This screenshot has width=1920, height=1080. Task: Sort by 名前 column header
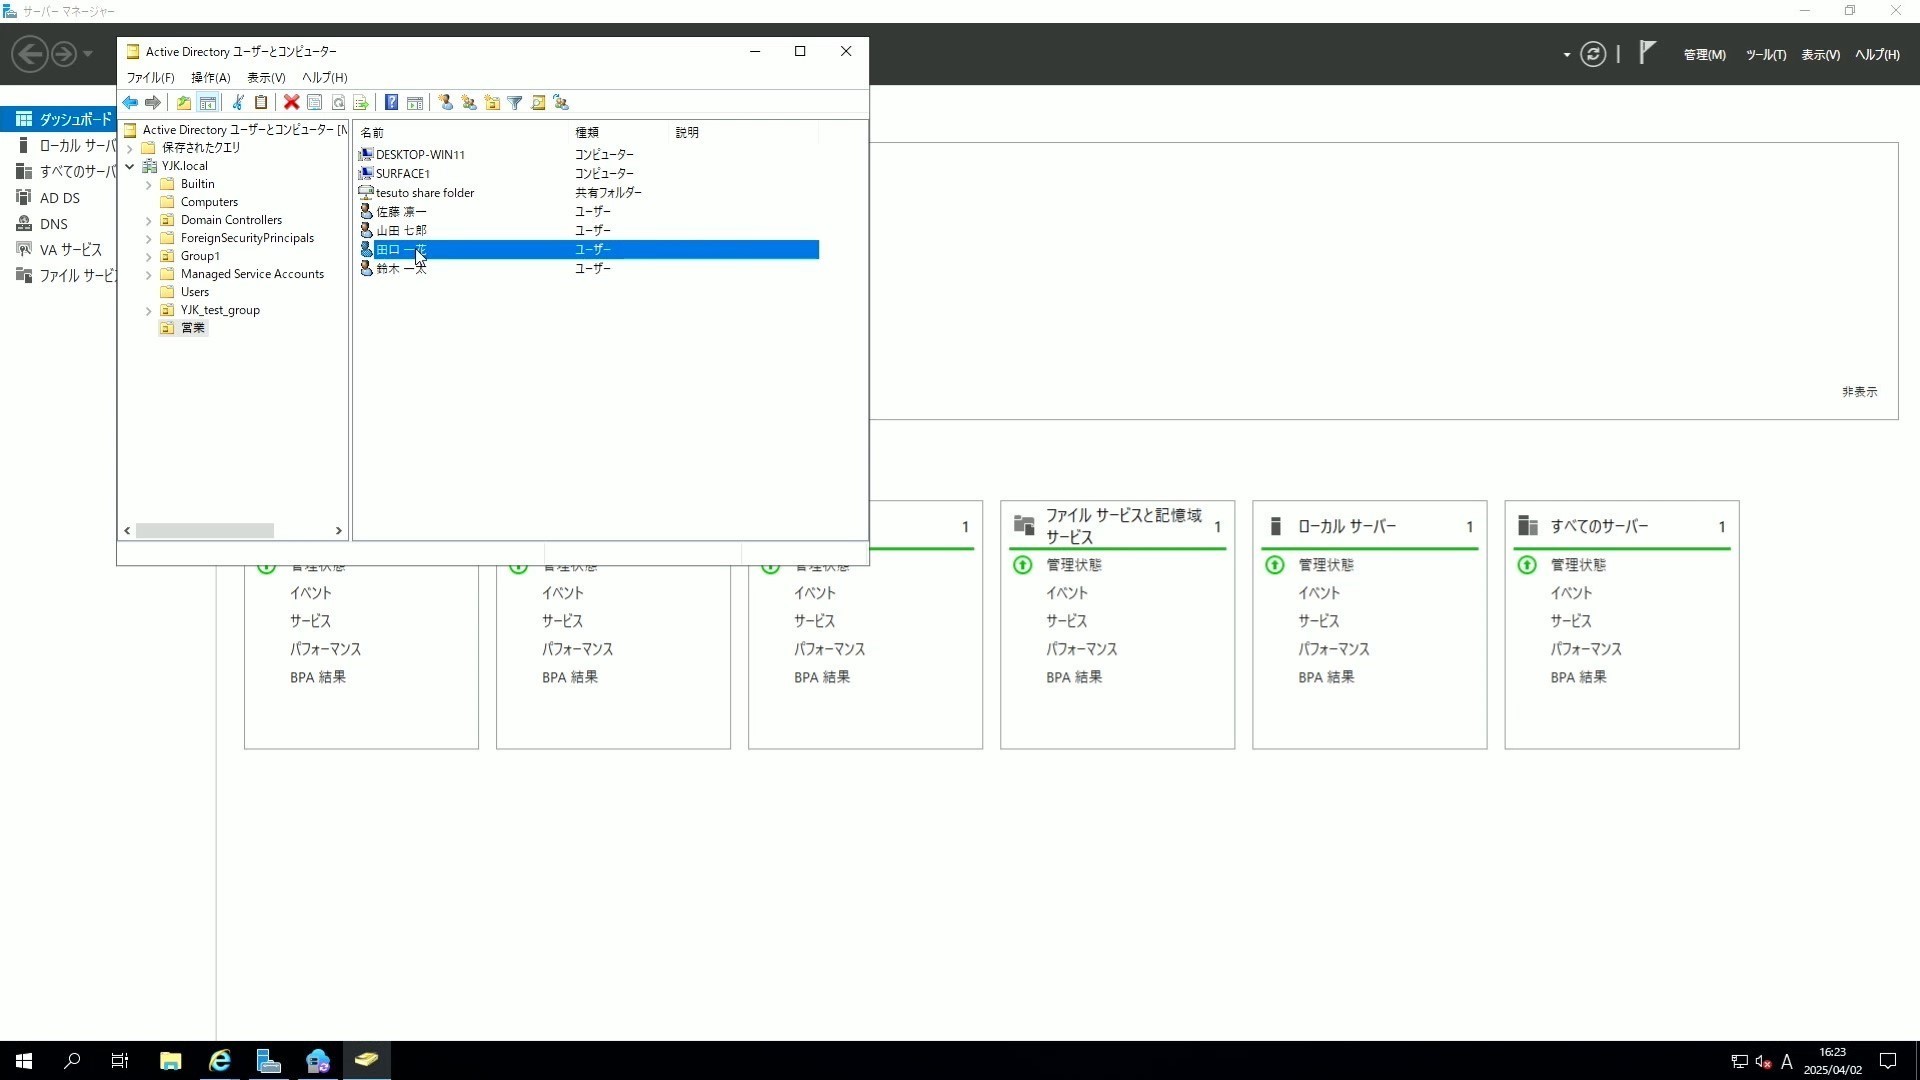click(462, 132)
